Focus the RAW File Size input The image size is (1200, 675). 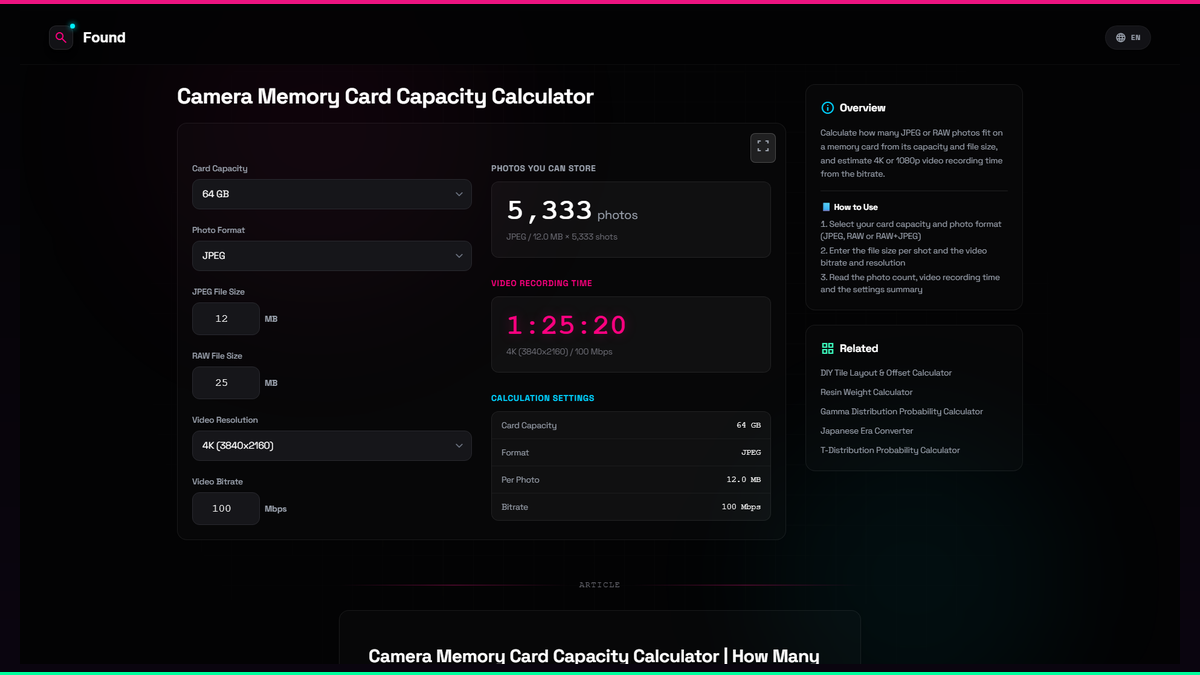coord(226,383)
